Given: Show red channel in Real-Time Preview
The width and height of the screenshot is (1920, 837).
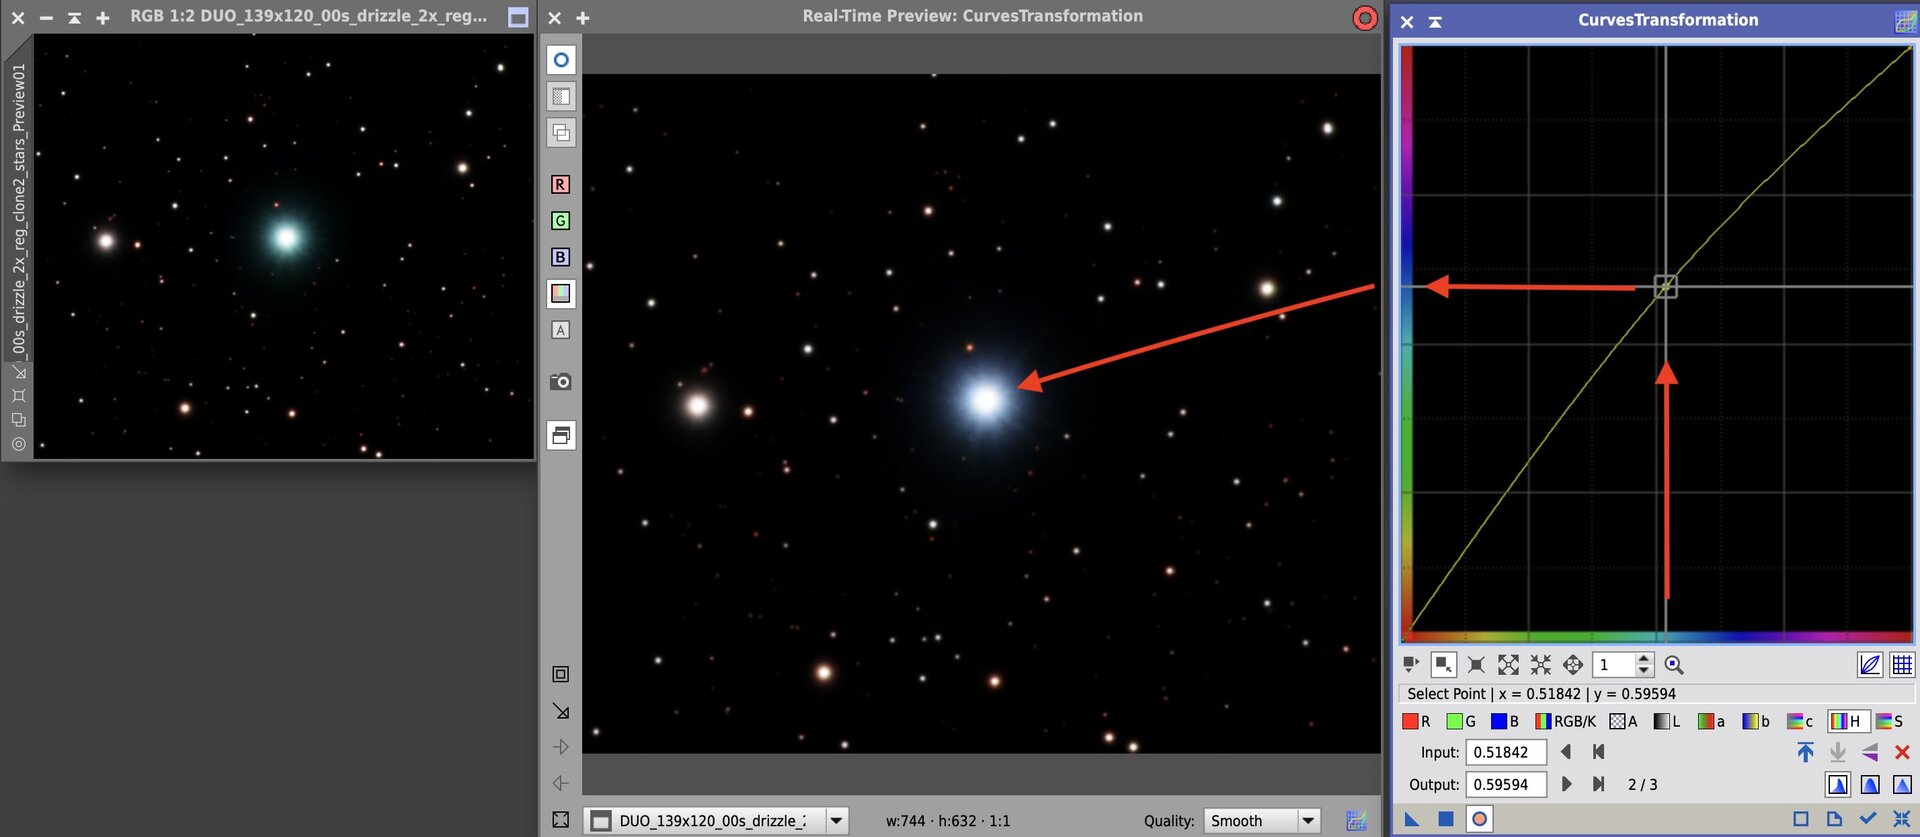Looking at the screenshot, I should [560, 184].
